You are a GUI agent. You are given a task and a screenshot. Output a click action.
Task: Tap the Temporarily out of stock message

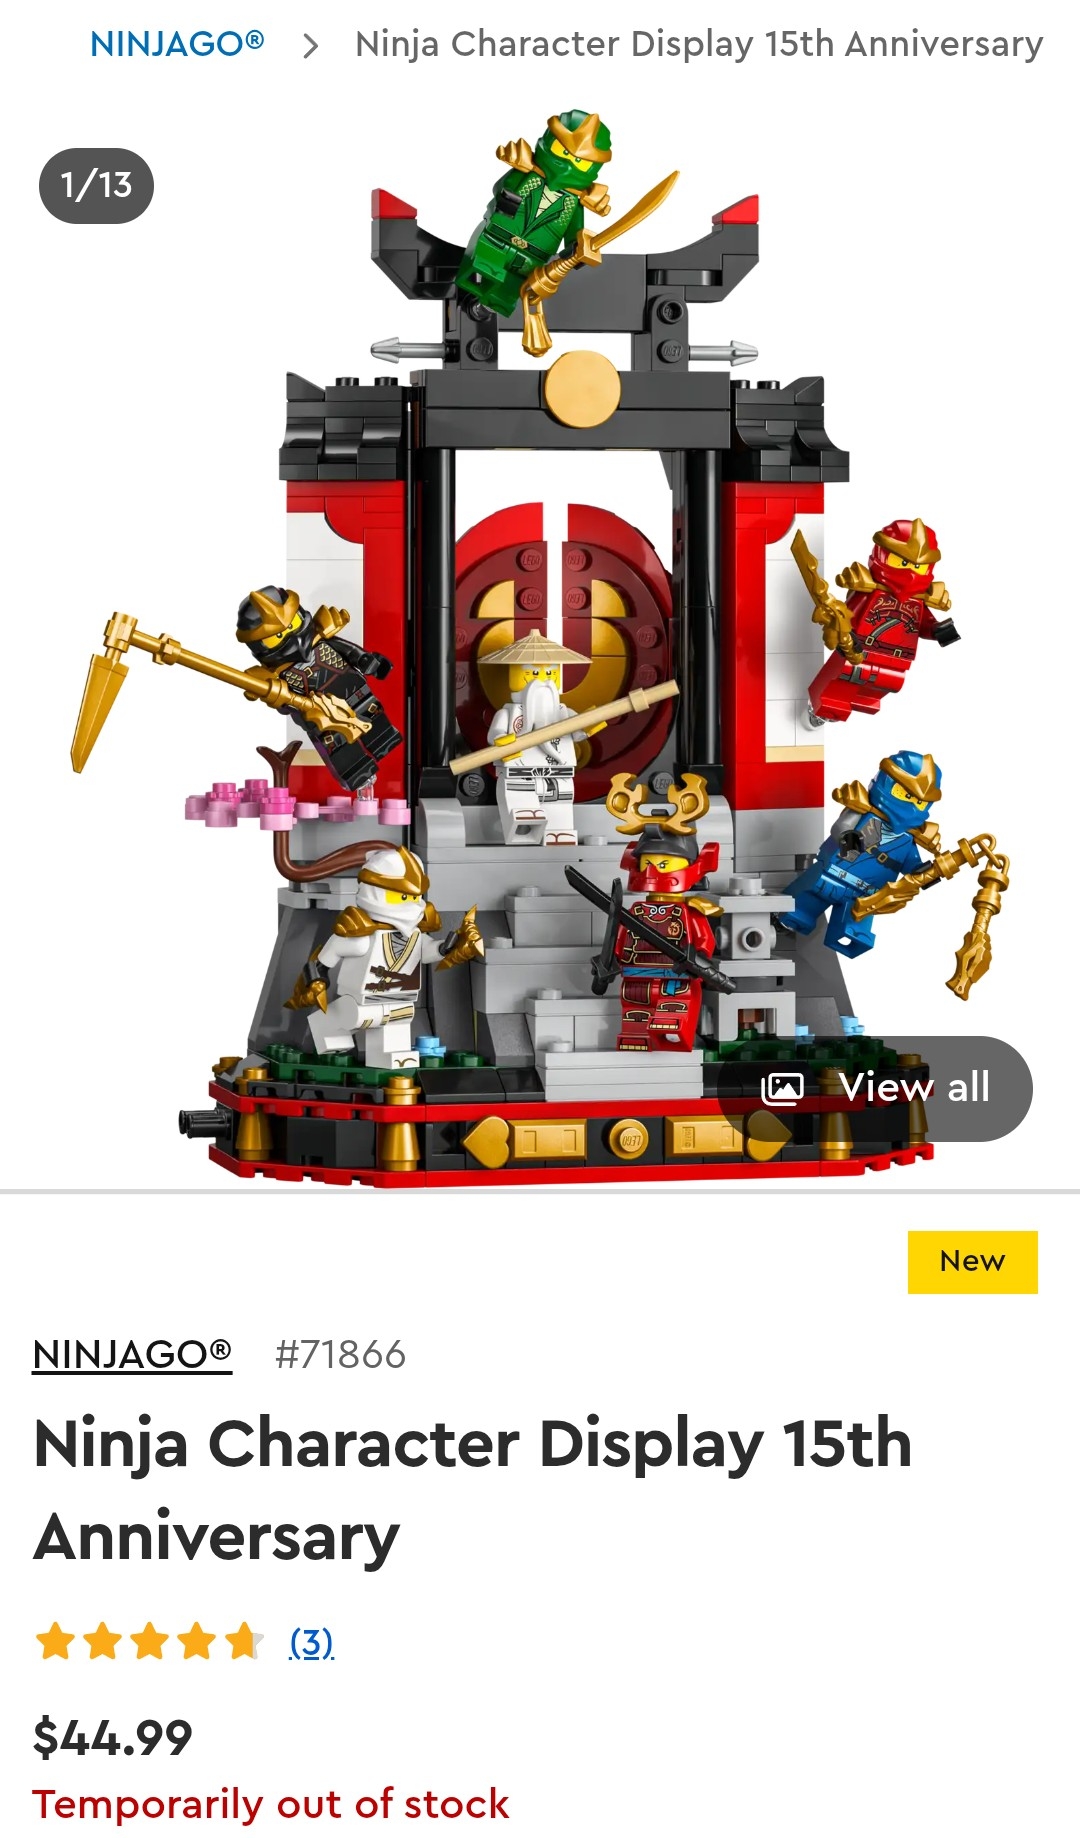[271, 1804]
